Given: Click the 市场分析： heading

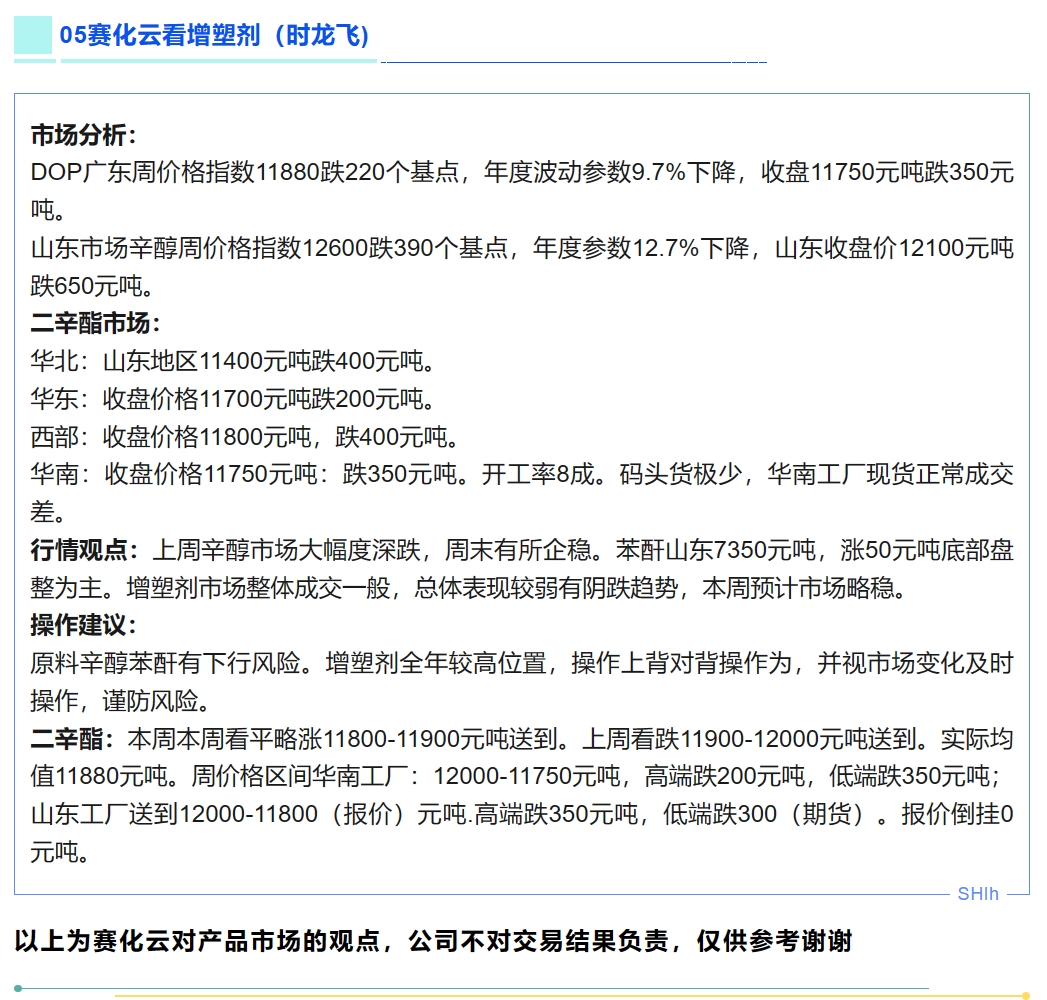Looking at the screenshot, I should pyautogui.click(x=83, y=135).
